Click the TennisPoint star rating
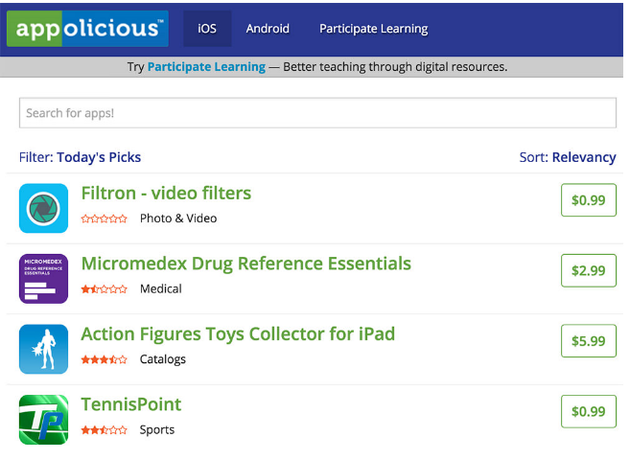The height and width of the screenshot is (460, 630). pos(104,430)
